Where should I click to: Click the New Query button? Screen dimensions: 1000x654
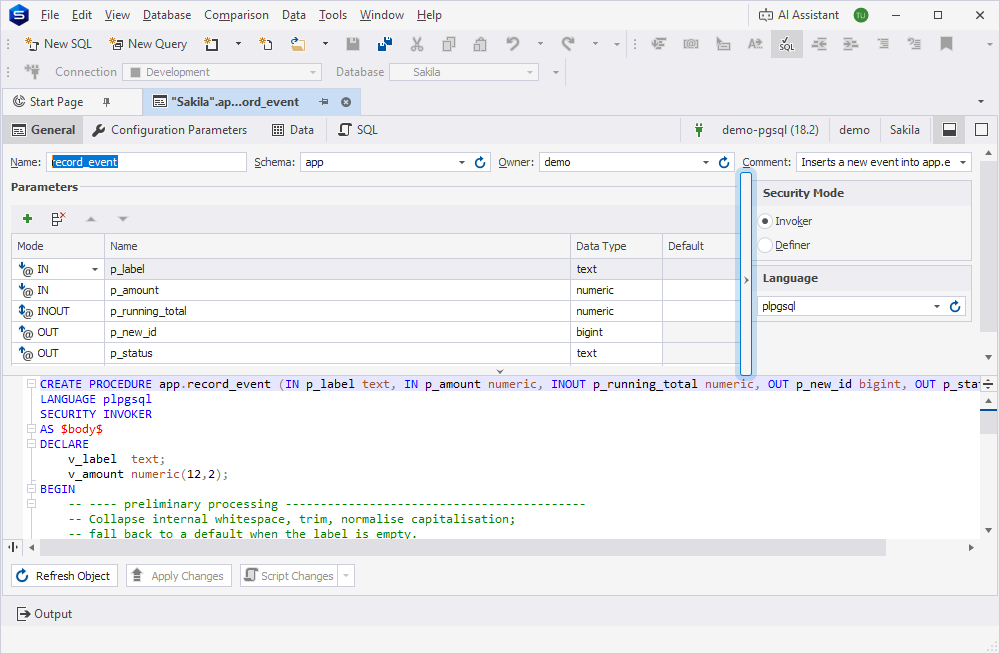point(148,43)
